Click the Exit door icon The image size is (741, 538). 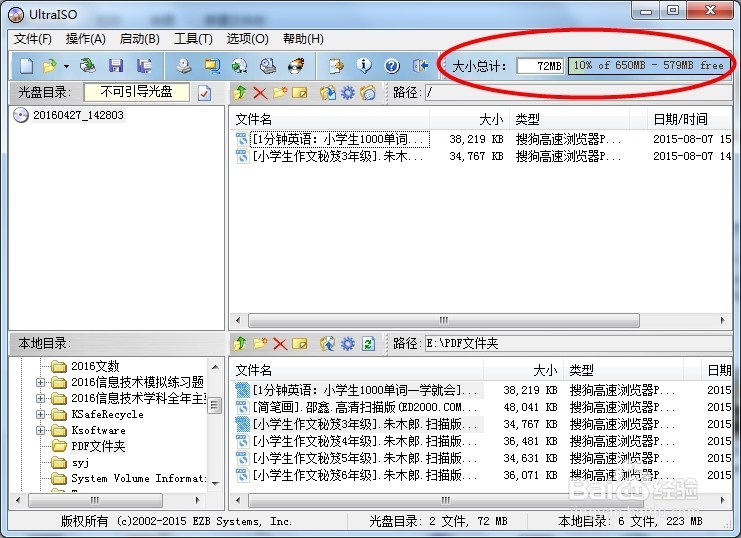tap(420, 66)
